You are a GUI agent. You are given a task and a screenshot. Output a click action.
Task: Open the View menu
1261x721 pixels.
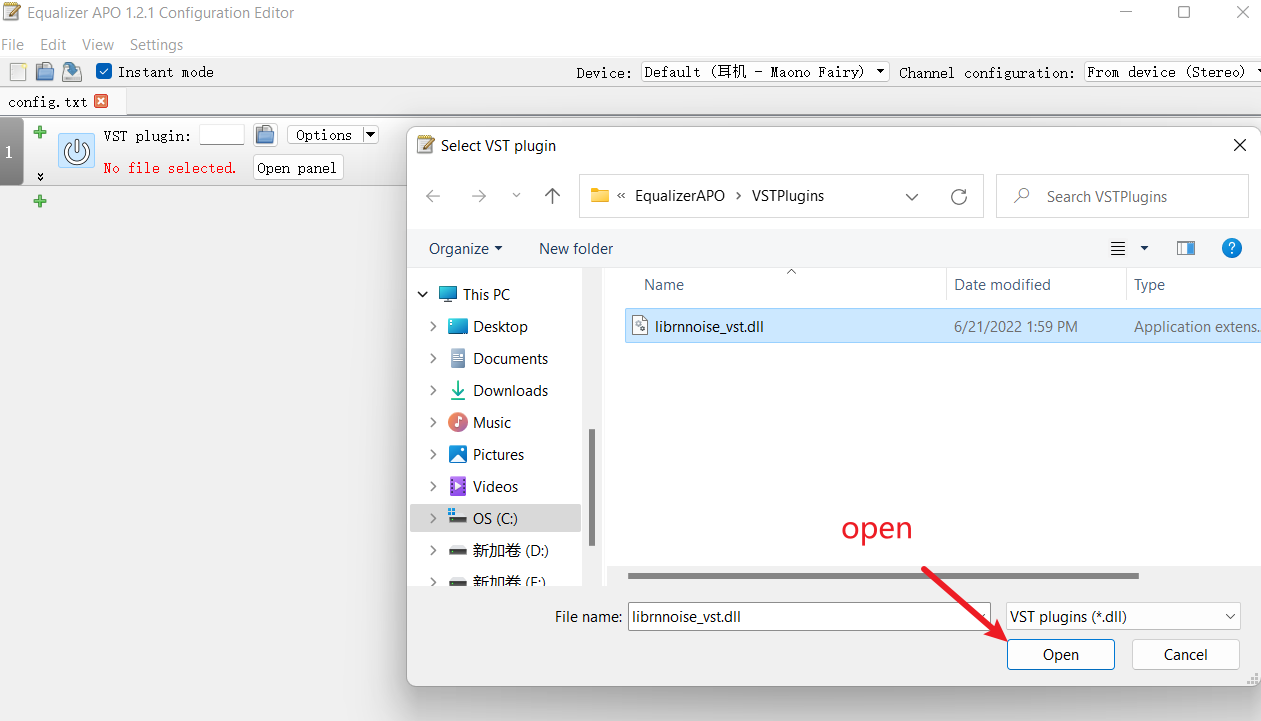click(x=98, y=45)
